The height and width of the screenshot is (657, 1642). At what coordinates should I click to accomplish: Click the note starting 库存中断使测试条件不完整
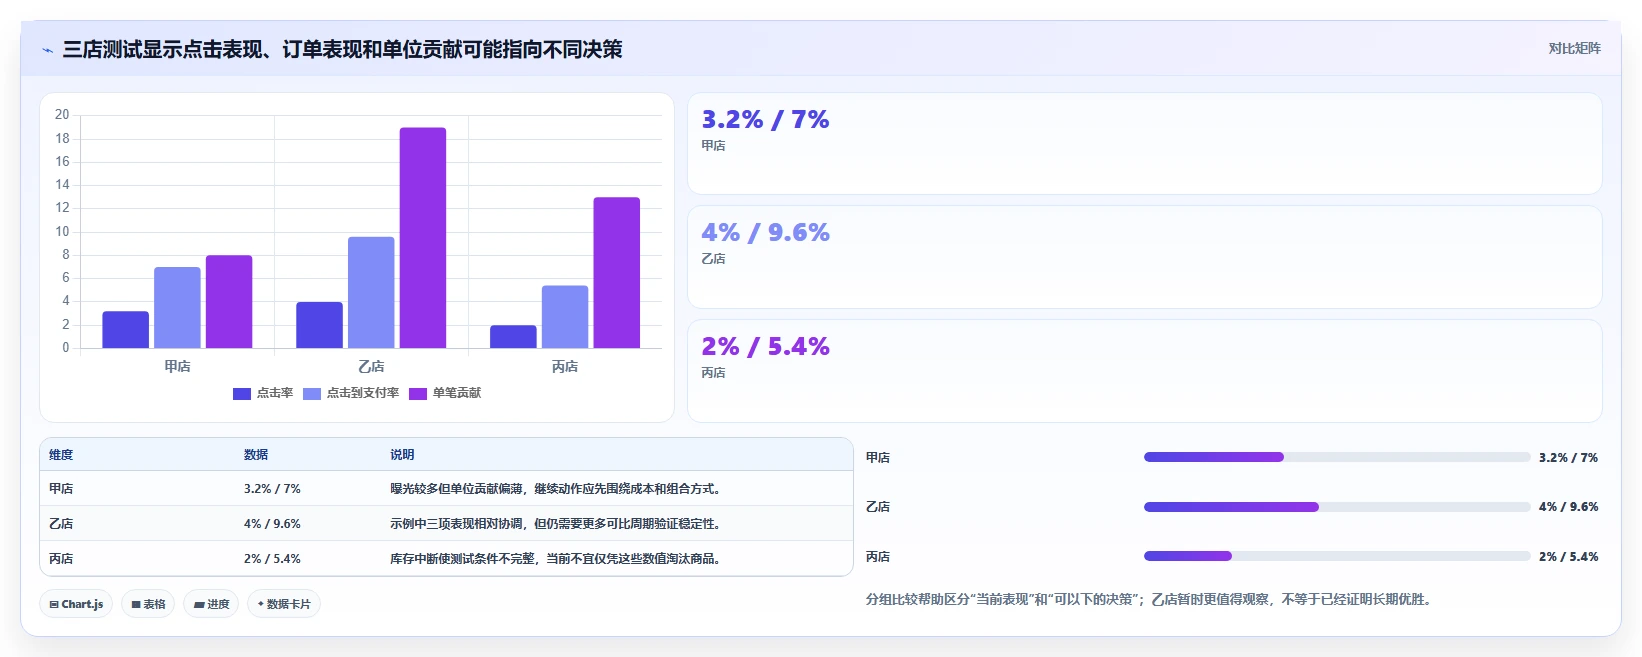(x=557, y=559)
